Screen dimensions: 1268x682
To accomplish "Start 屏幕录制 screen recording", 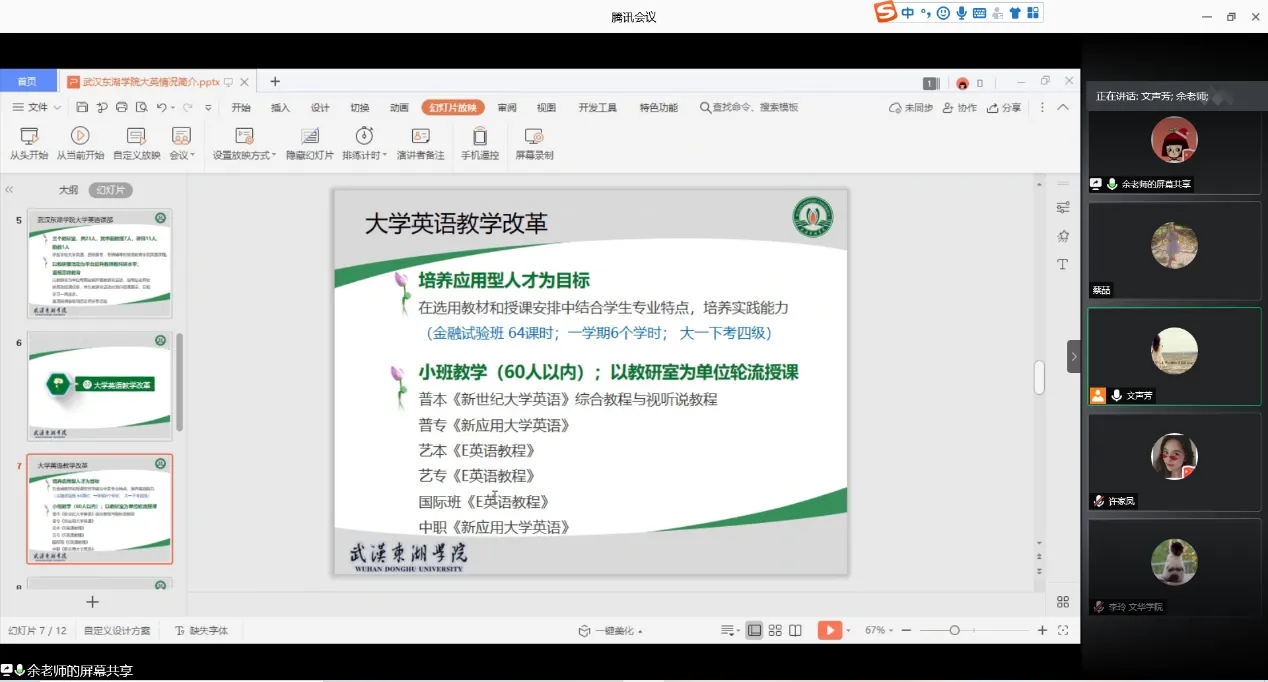I will pyautogui.click(x=534, y=136).
